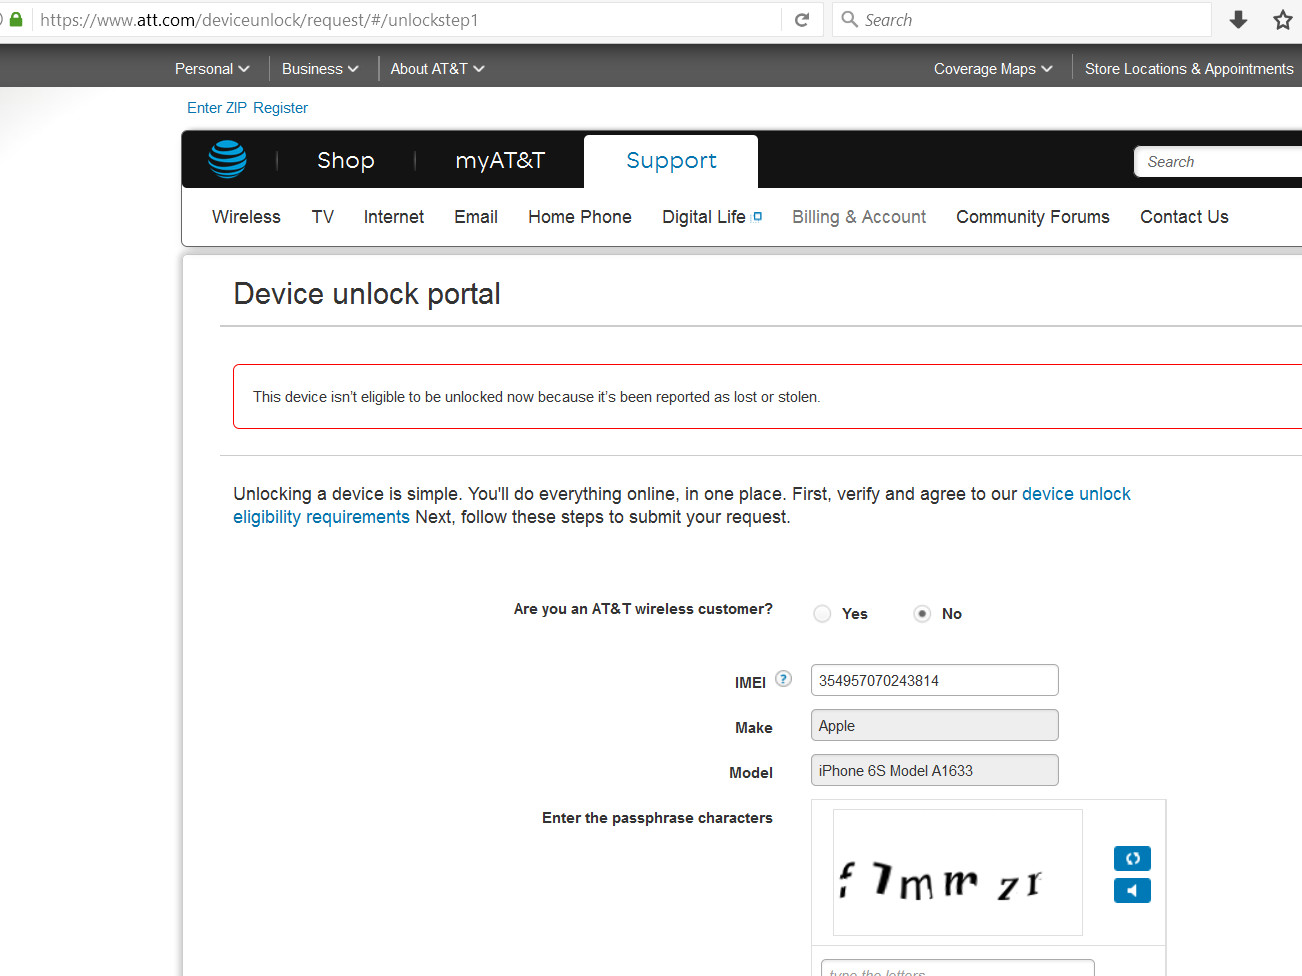Screen dimensions: 1302x976
Task: Play the audio captcha speaker icon
Action: [x=1132, y=890]
